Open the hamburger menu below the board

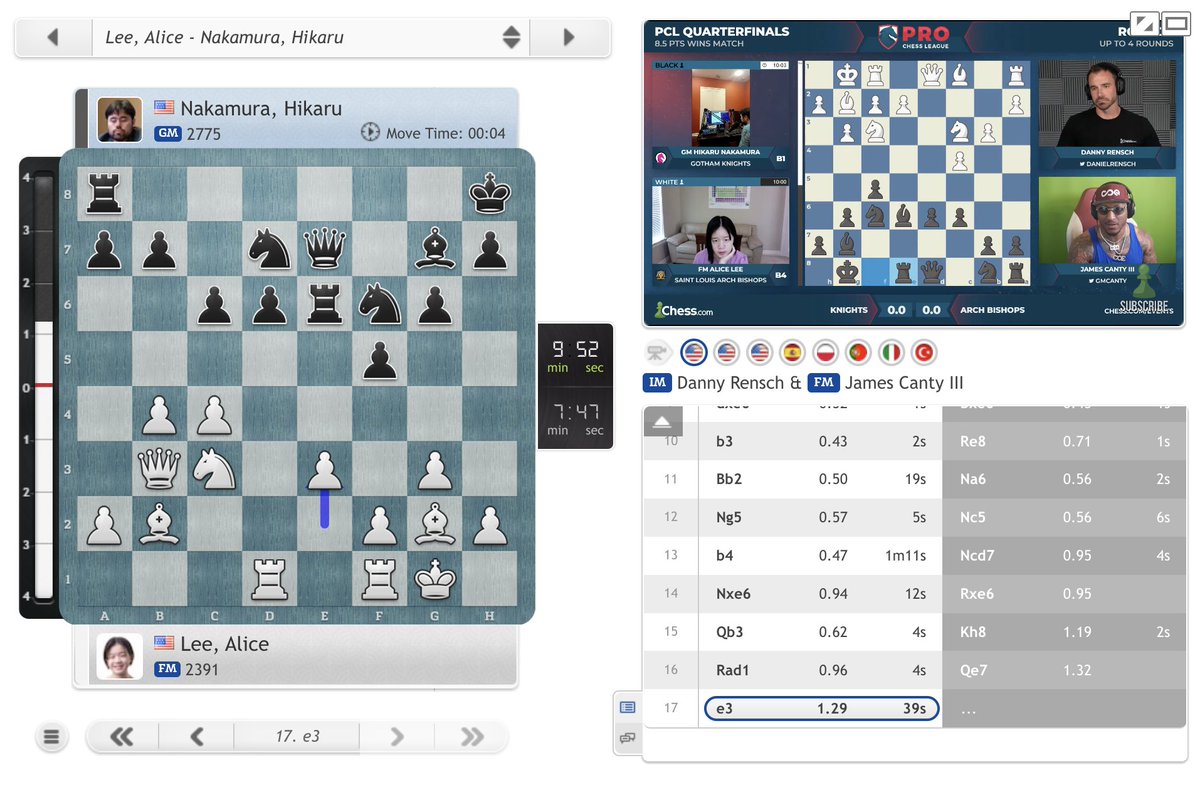point(52,738)
